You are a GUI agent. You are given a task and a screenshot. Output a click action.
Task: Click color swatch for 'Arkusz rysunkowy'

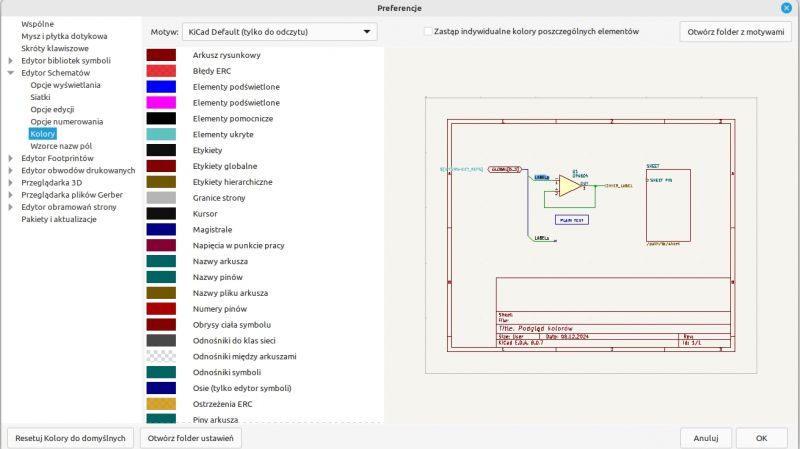tap(161, 55)
